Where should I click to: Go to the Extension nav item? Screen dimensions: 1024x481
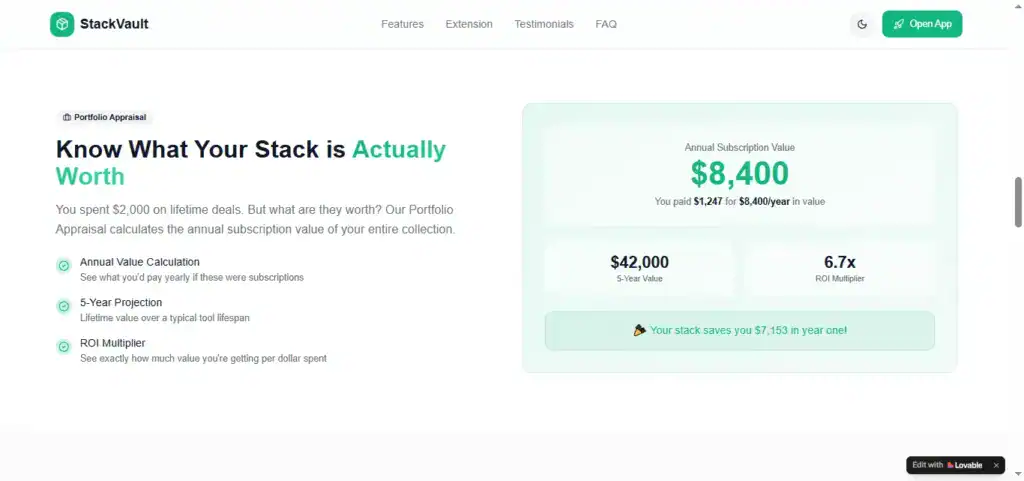(469, 24)
